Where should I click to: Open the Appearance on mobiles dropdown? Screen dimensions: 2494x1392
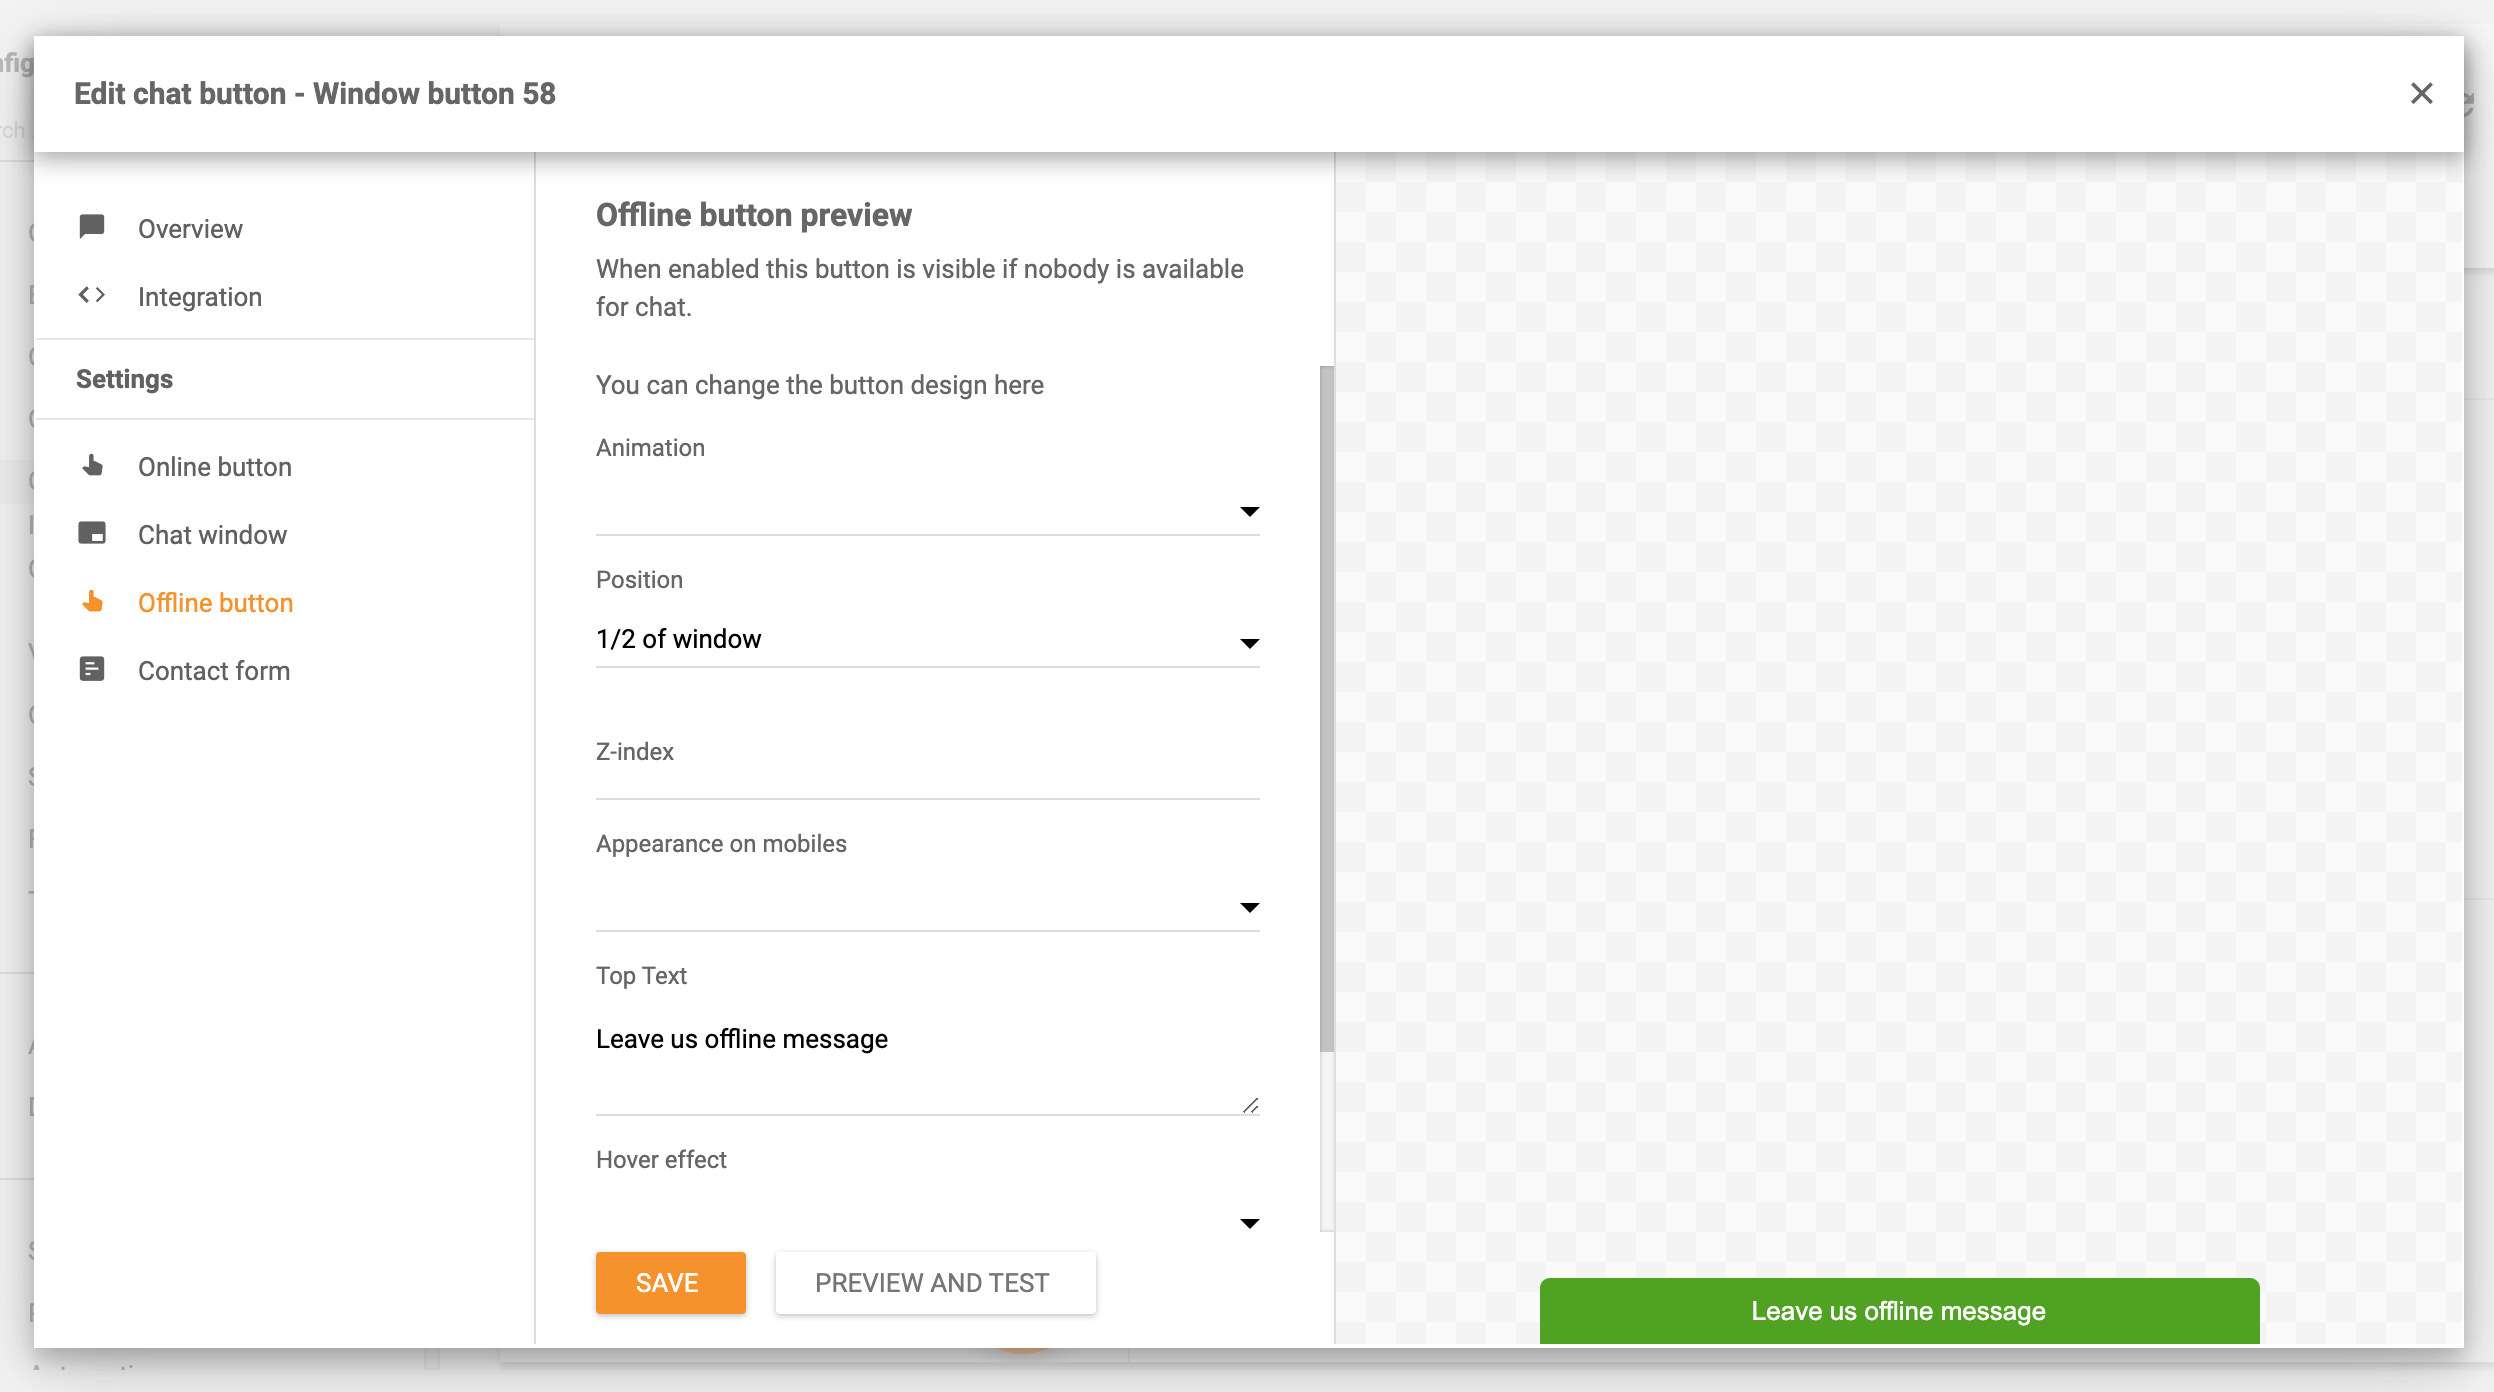pos(1249,907)
